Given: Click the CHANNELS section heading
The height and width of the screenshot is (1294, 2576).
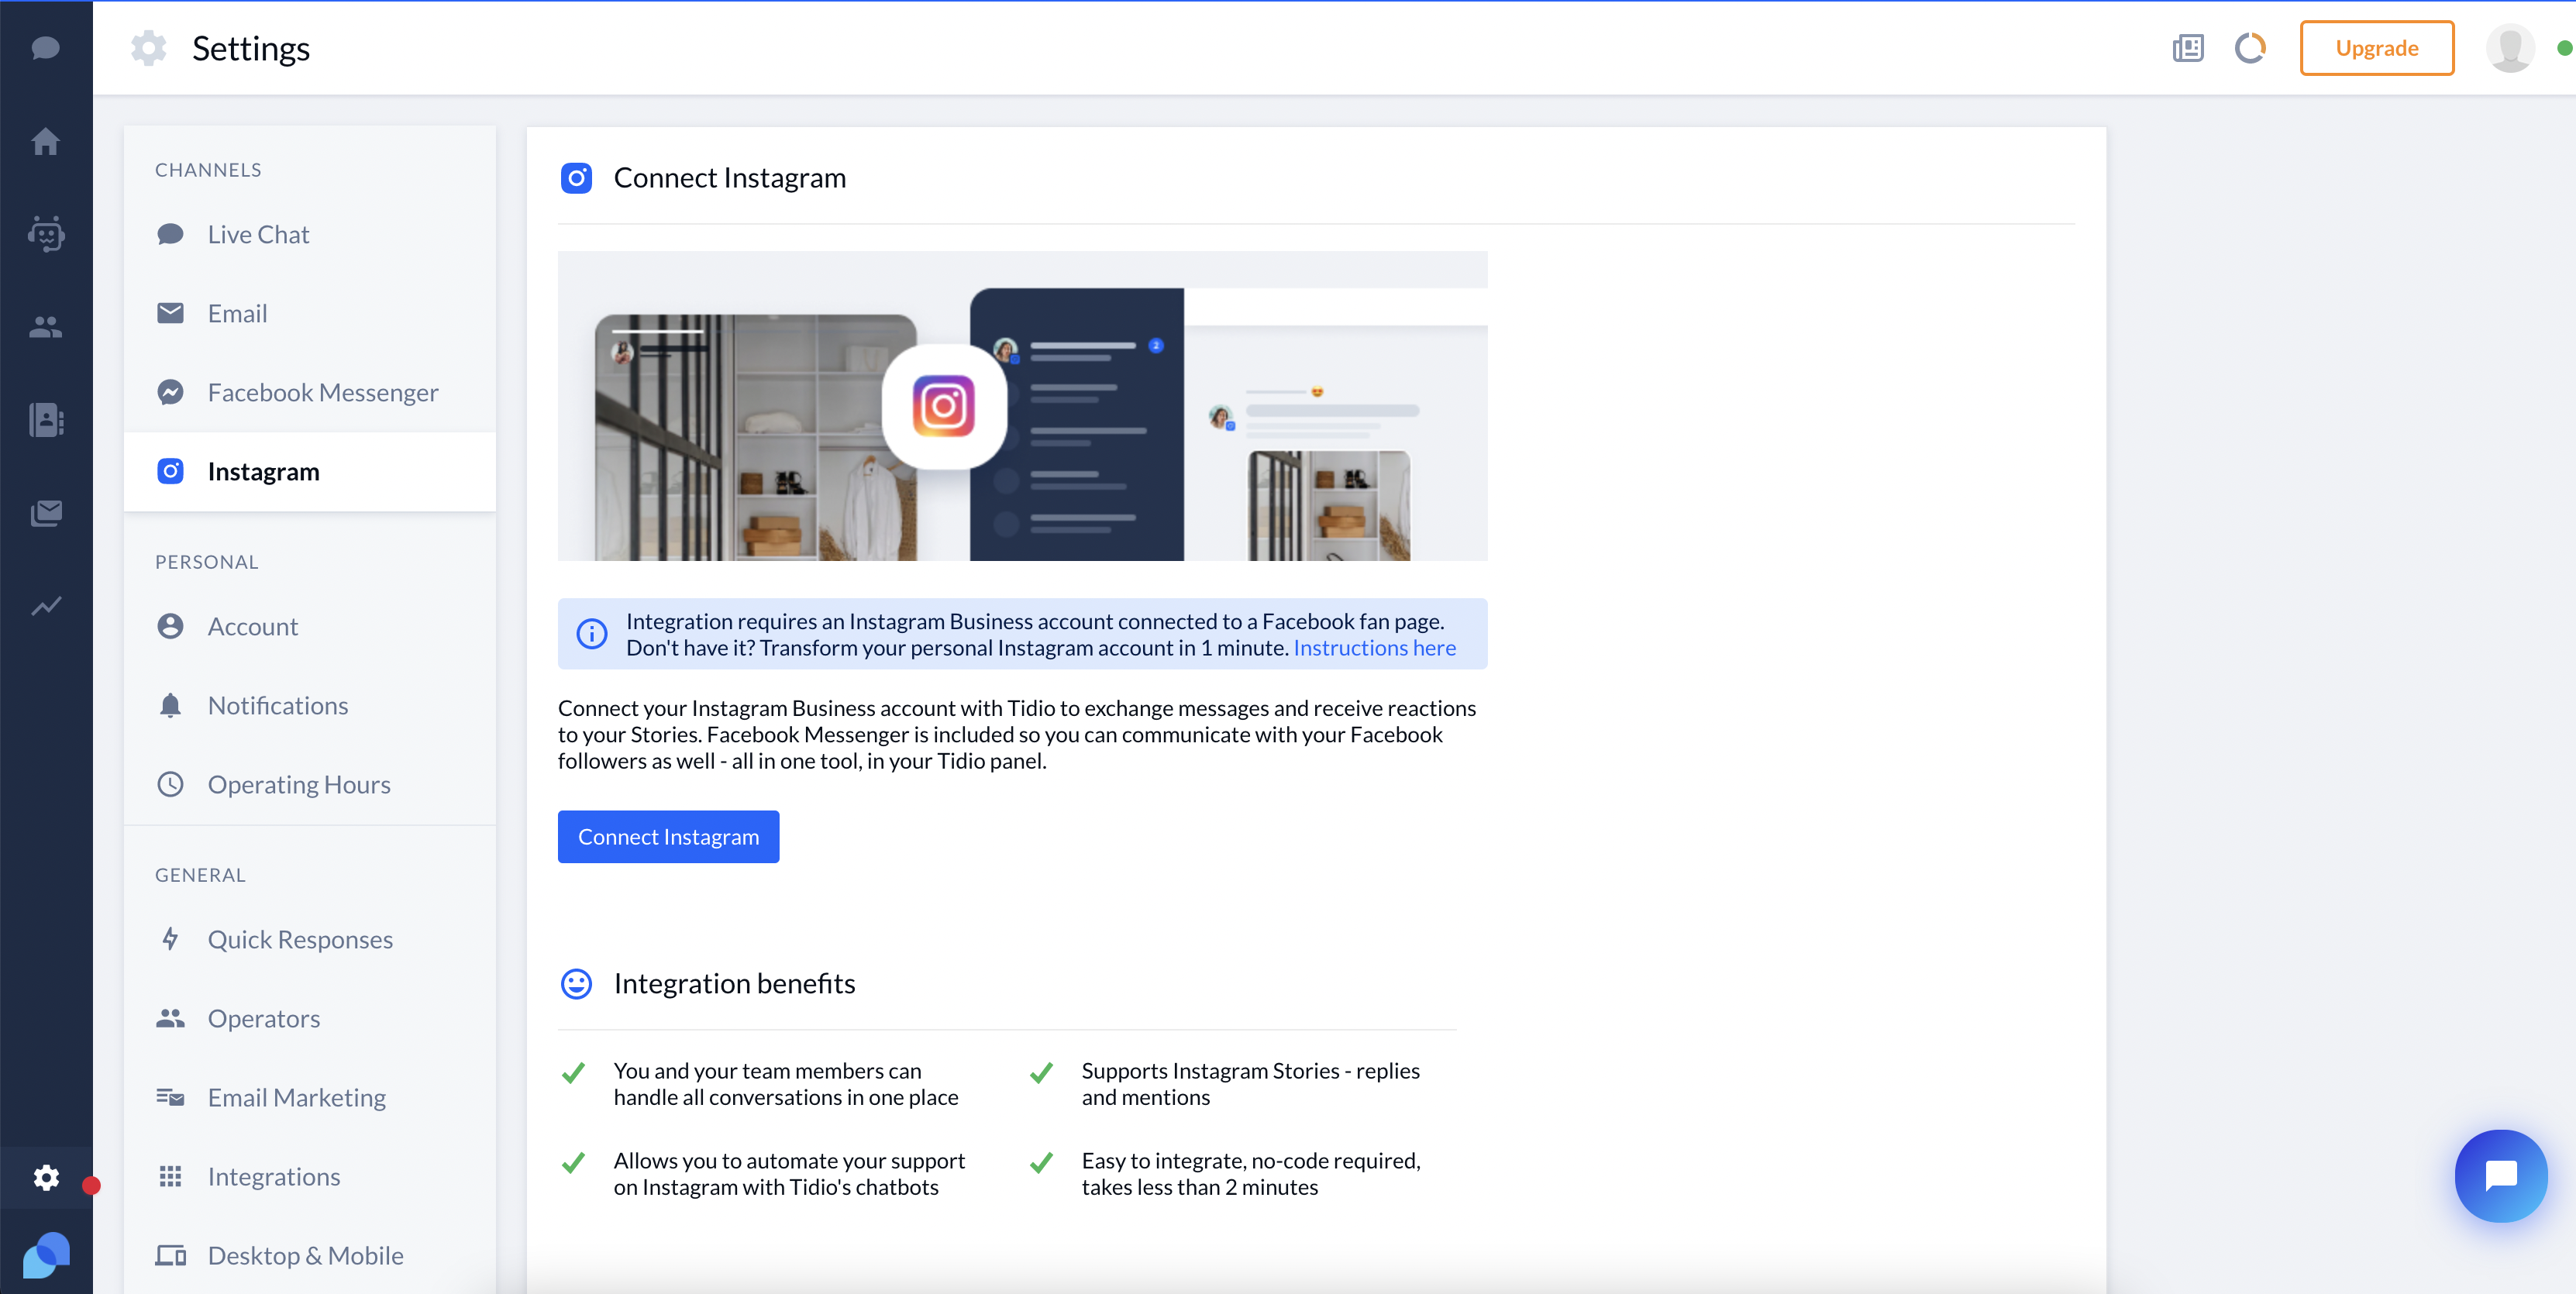Looking at the screenshot, I should (x=208, y=170).
